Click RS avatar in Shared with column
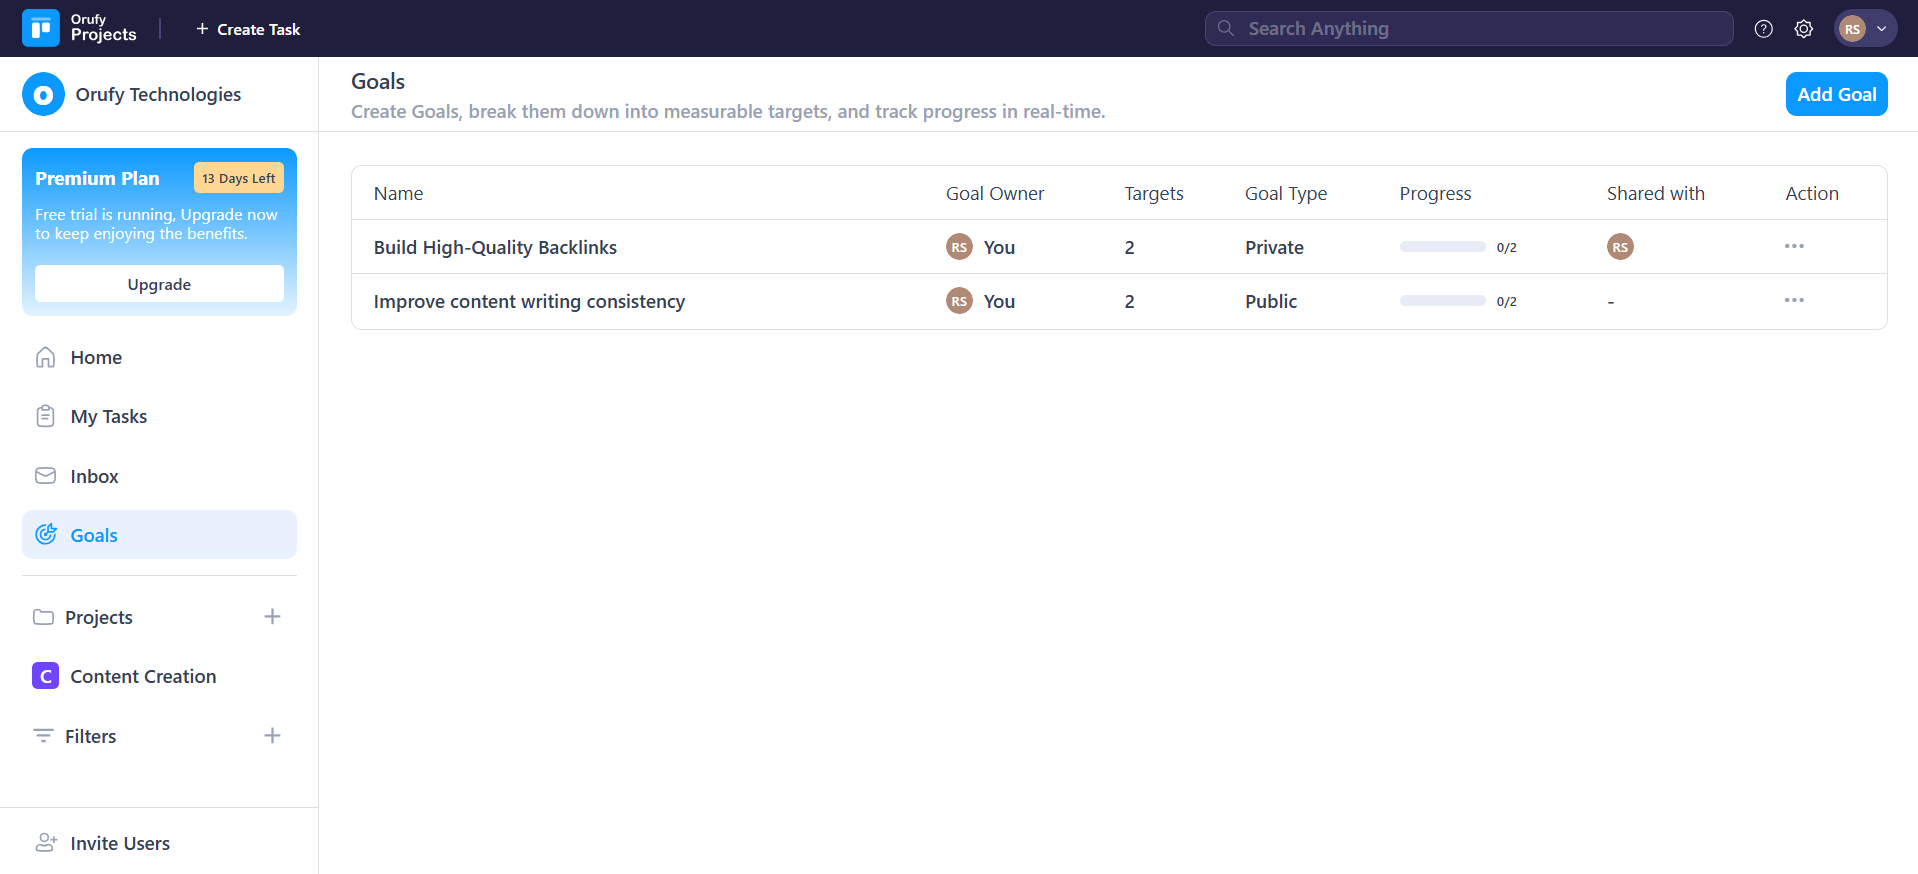 coord(1619,247)
